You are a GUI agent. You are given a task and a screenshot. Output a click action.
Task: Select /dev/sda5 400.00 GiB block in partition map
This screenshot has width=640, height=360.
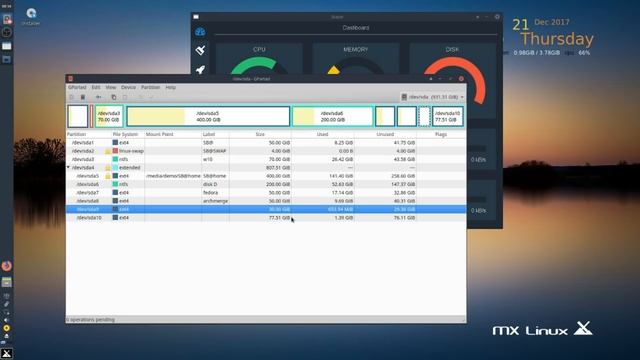tap(208, 116)
